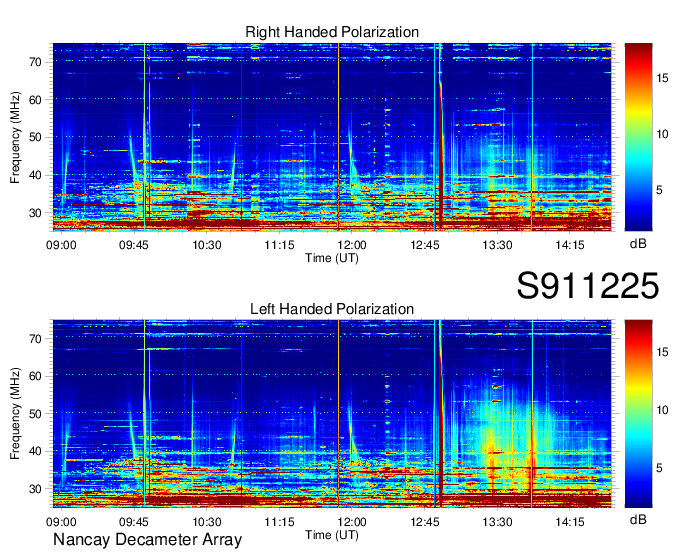Click Time (UT) label under Left Handed plot
The height and width of the screenshot is (552, 680).
pos(332,535)
